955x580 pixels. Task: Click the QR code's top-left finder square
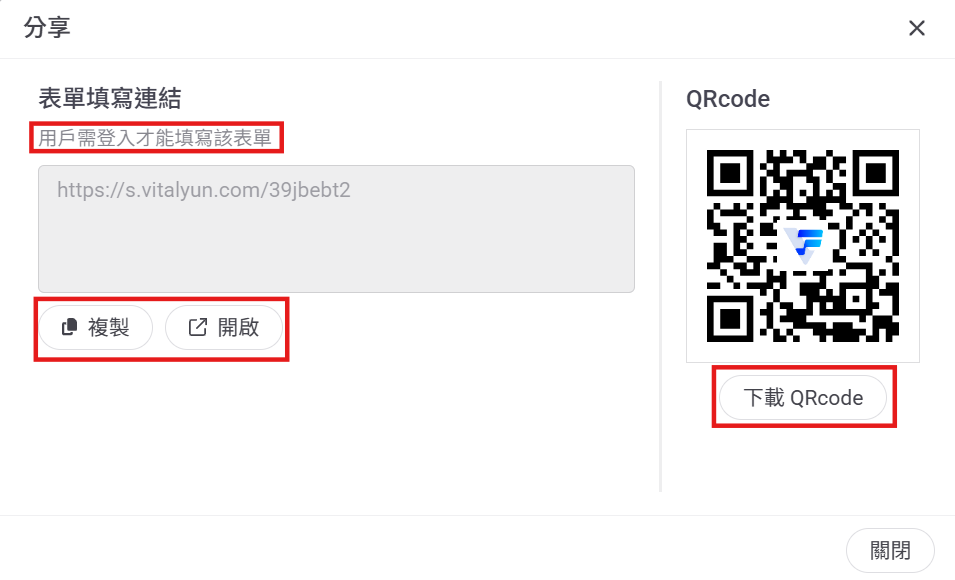[x=730, y=173]
